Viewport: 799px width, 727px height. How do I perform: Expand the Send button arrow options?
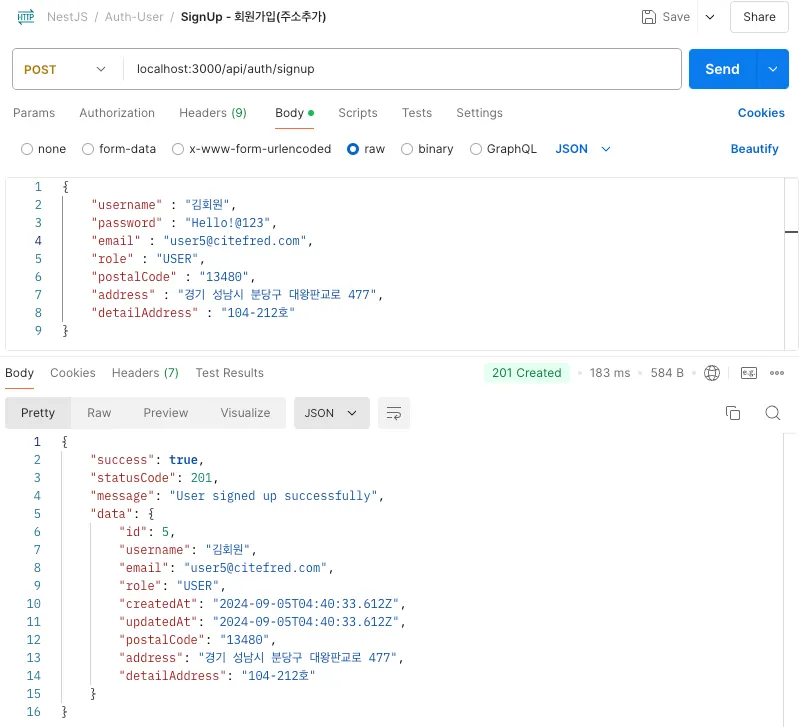tap(772, 69)
